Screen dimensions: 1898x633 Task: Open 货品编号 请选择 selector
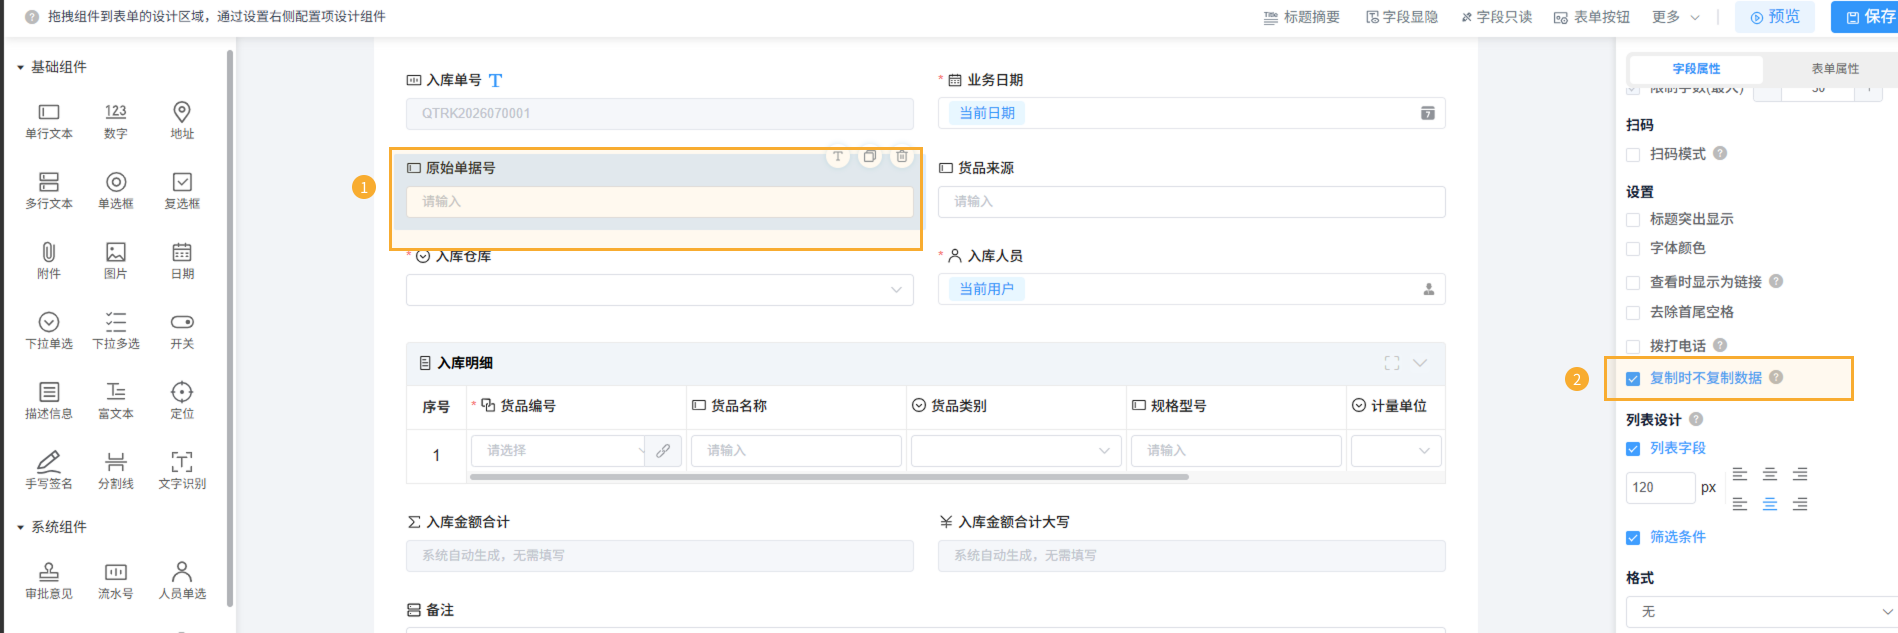point(559,451)
